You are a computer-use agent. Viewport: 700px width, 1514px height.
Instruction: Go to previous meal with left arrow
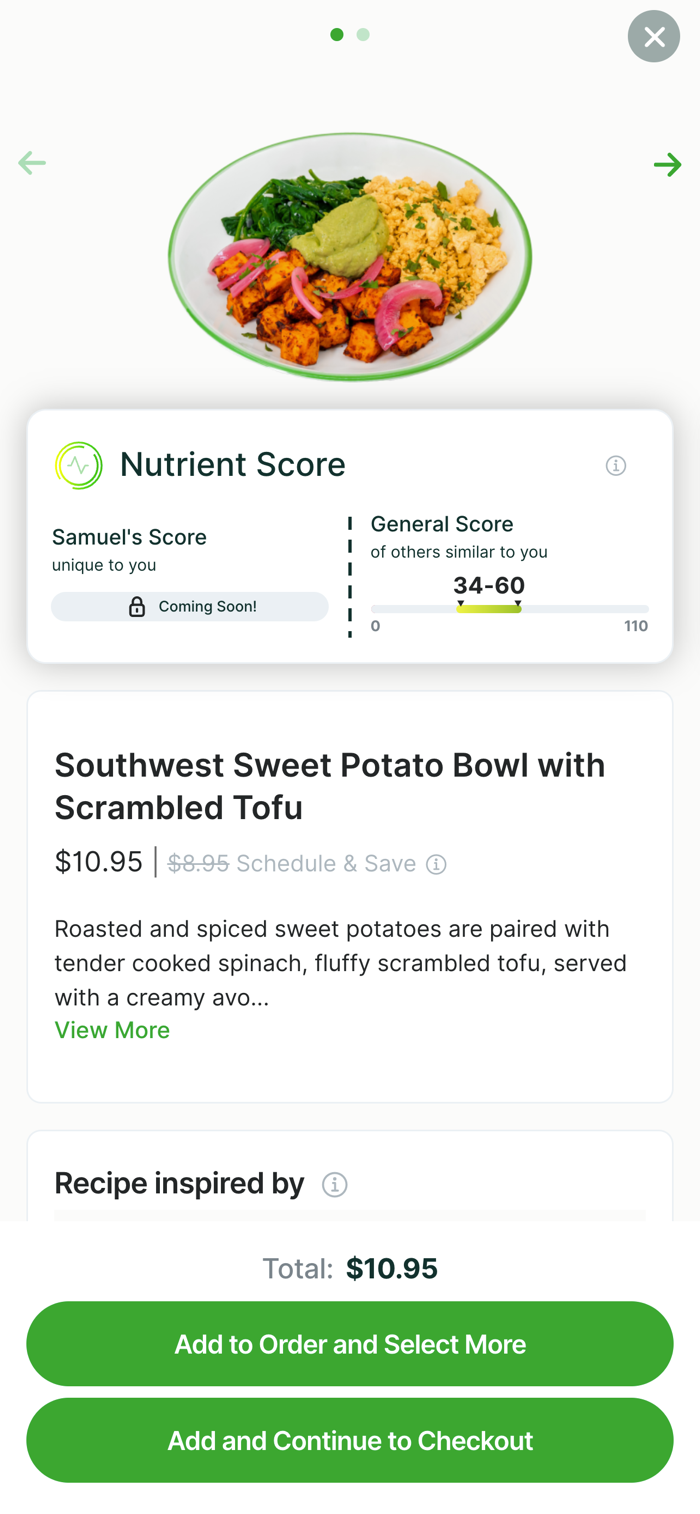pos(32,163)
